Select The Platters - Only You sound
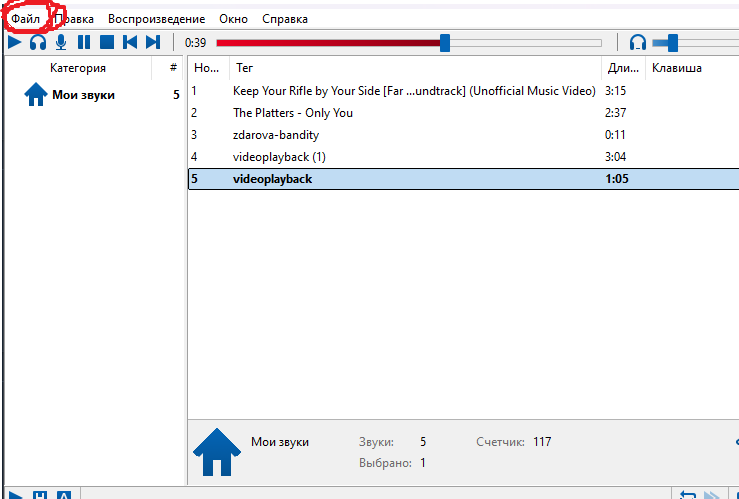Screen dimensions: 739x499 pyautogui.click(x=463, y=113)
